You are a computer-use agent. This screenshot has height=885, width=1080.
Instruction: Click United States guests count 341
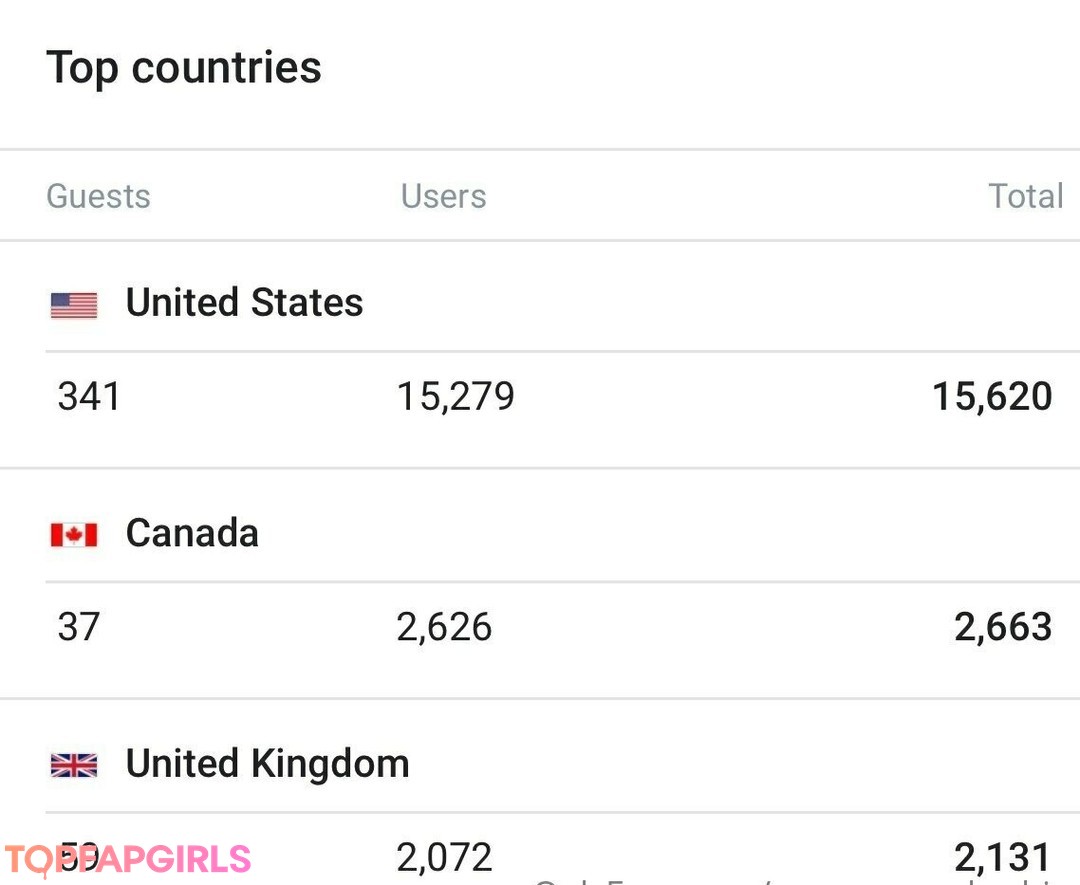coord(89,397)
